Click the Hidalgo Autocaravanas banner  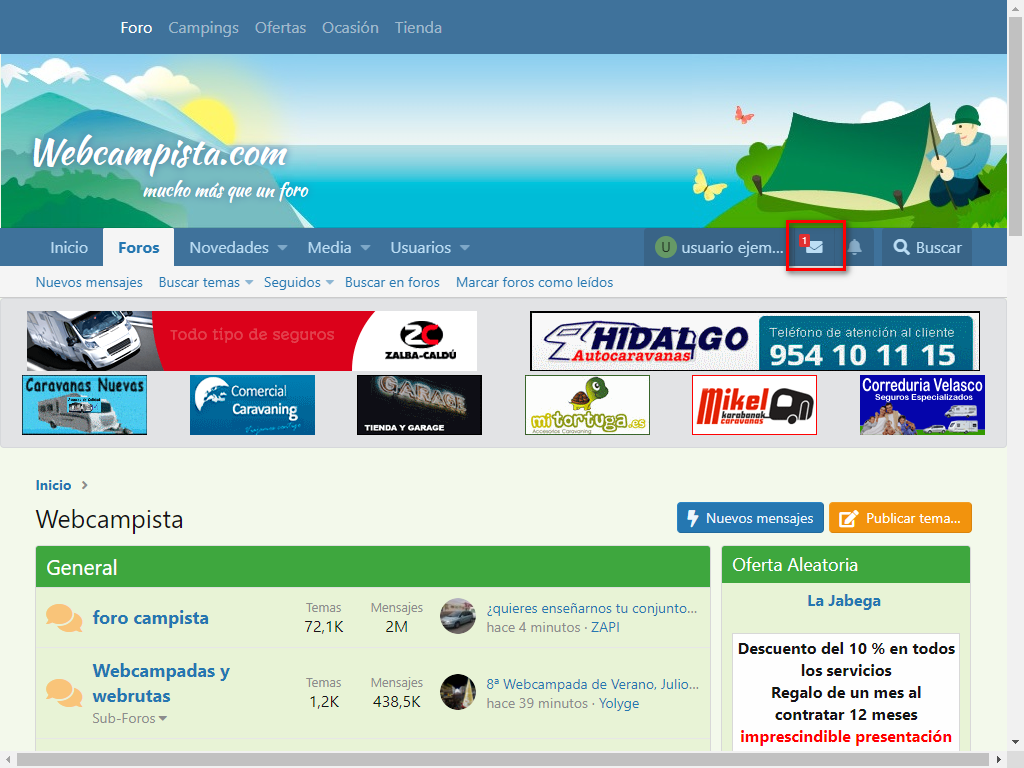pos(755,341)
